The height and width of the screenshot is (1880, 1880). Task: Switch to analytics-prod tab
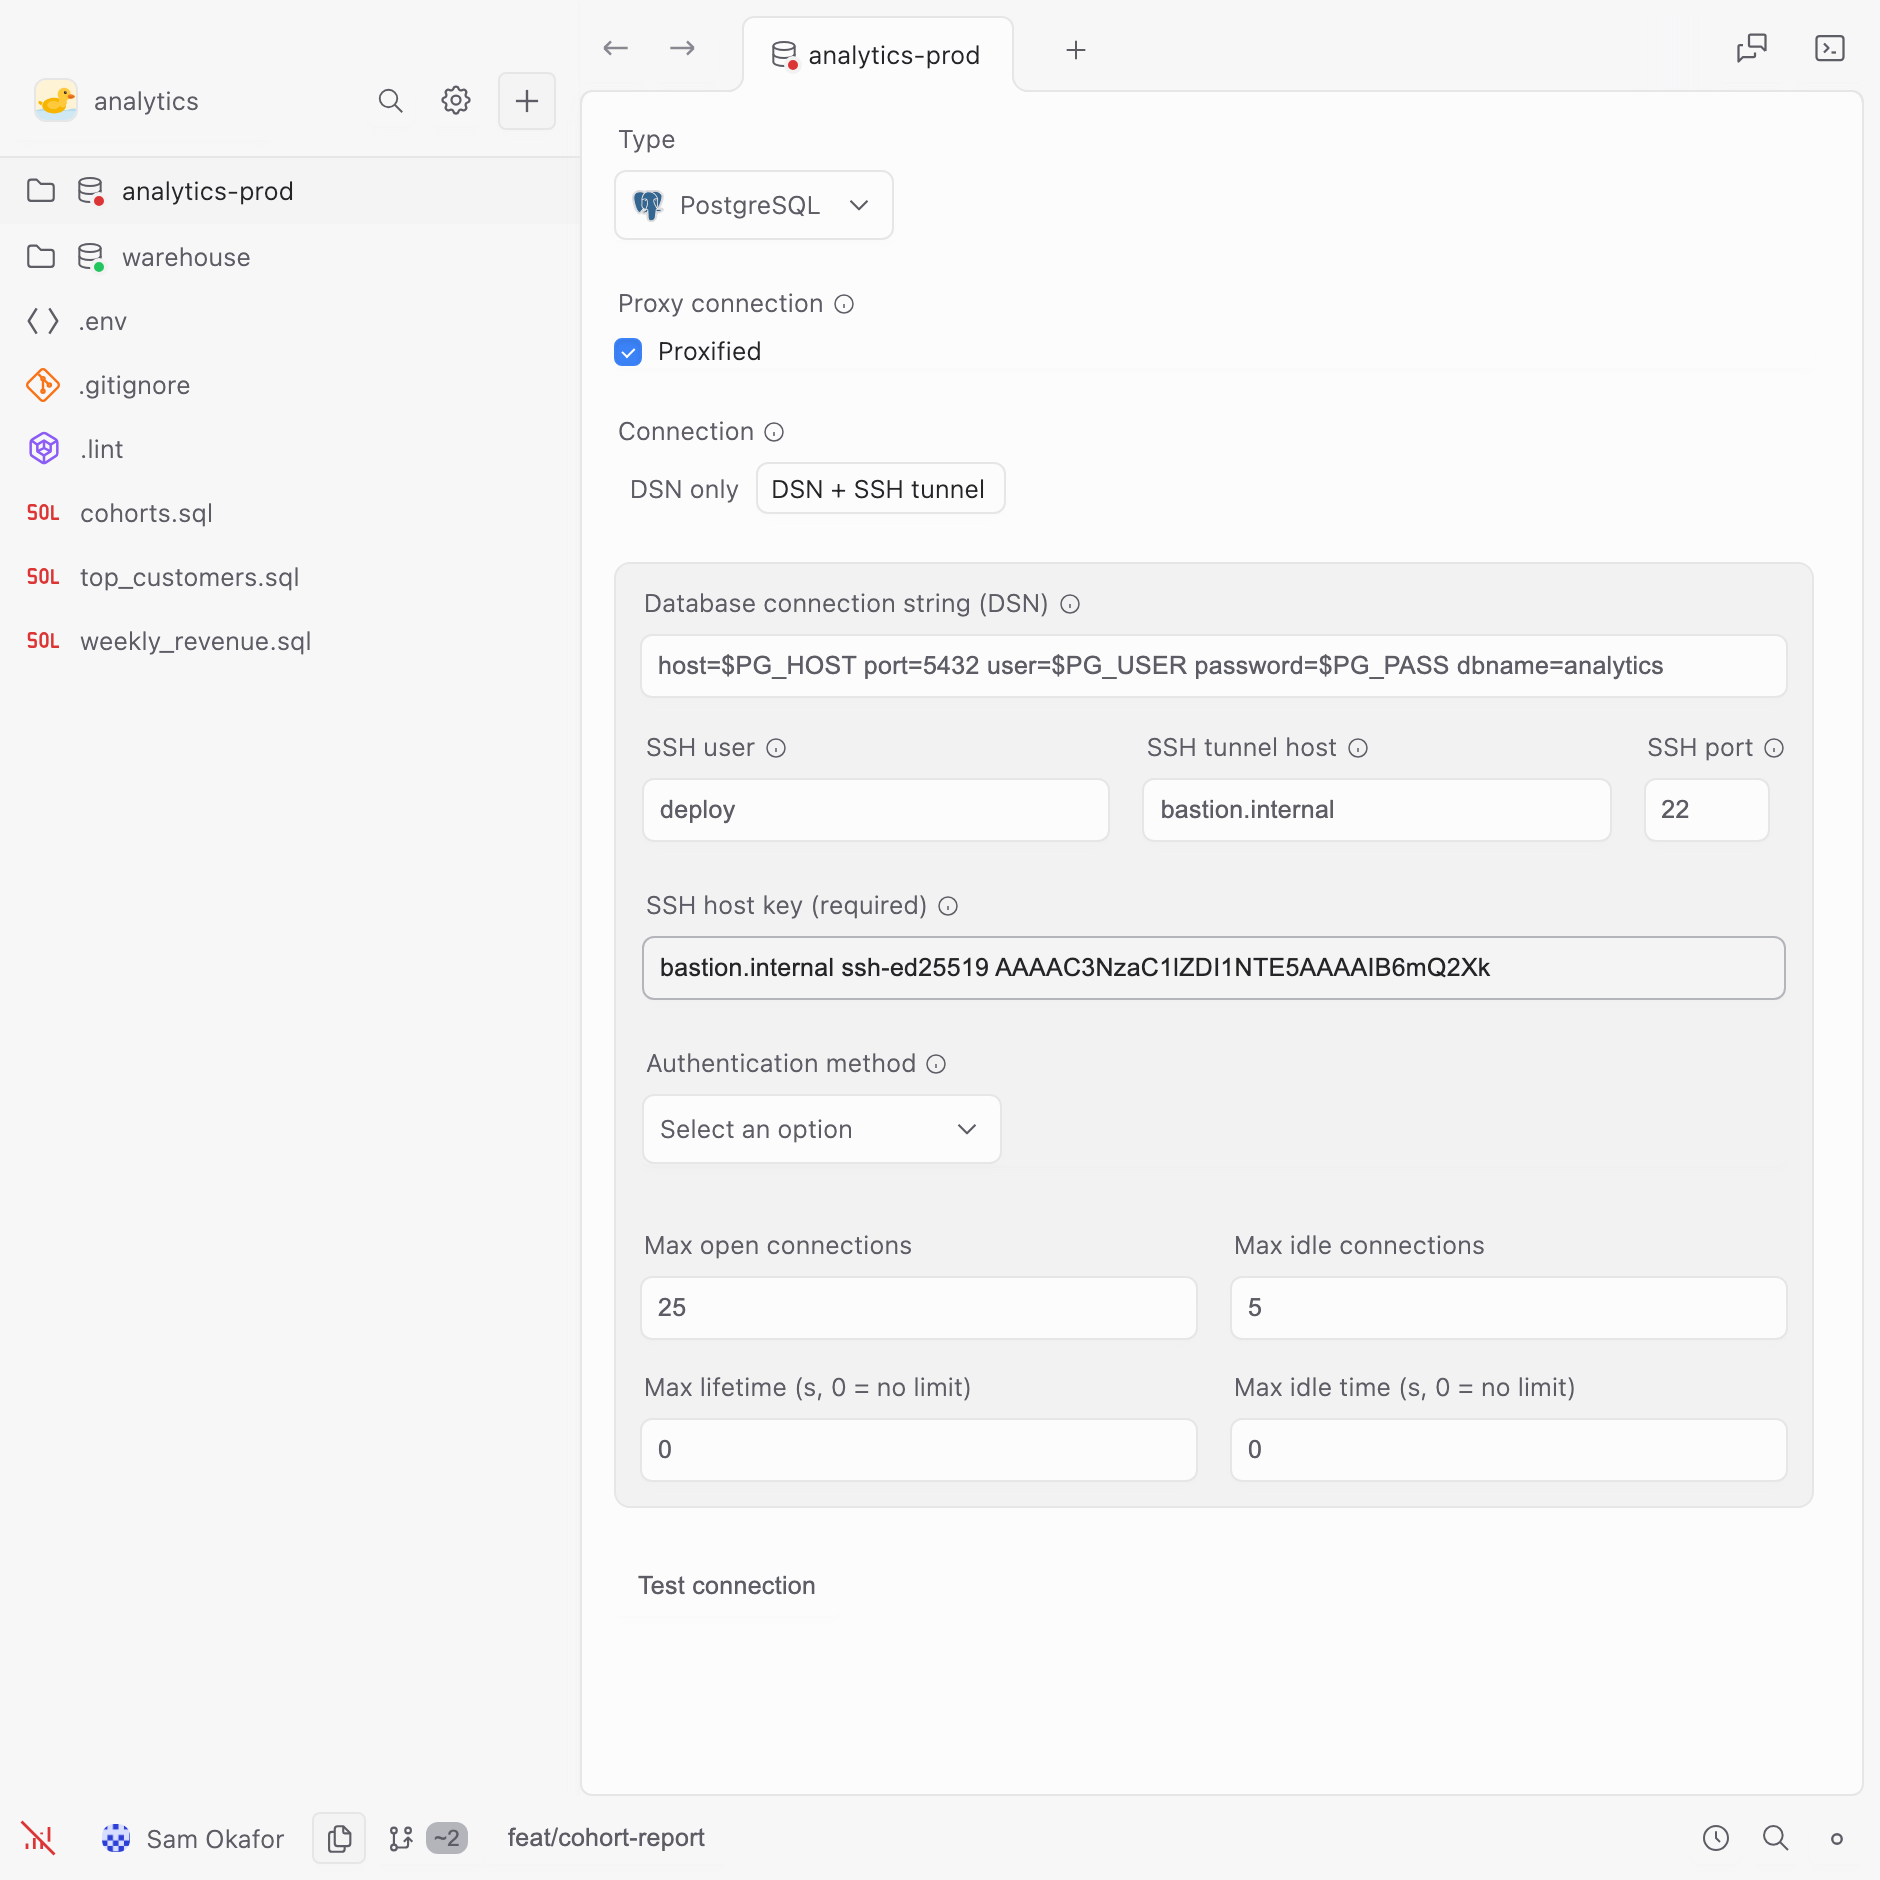(x=878, y=55)
